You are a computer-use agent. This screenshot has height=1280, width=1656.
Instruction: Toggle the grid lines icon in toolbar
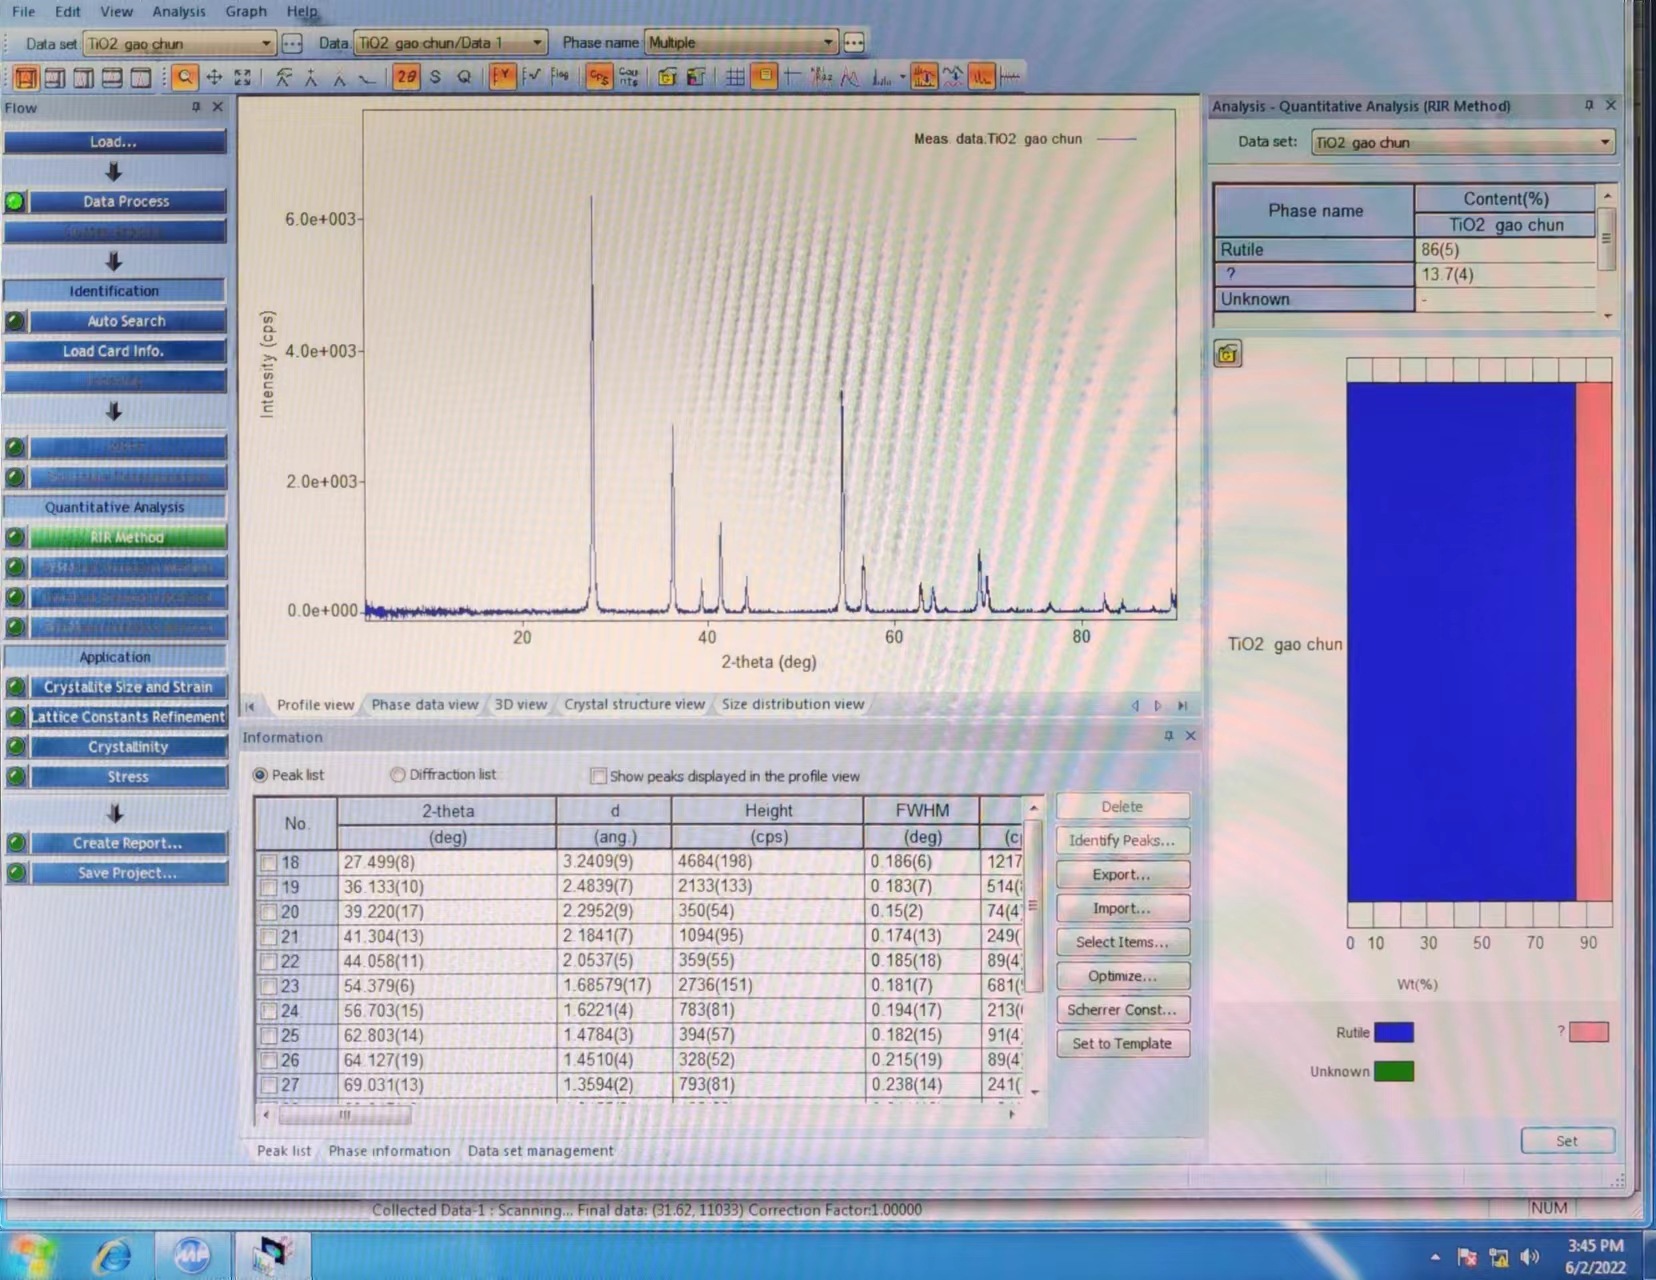[734, 77]
